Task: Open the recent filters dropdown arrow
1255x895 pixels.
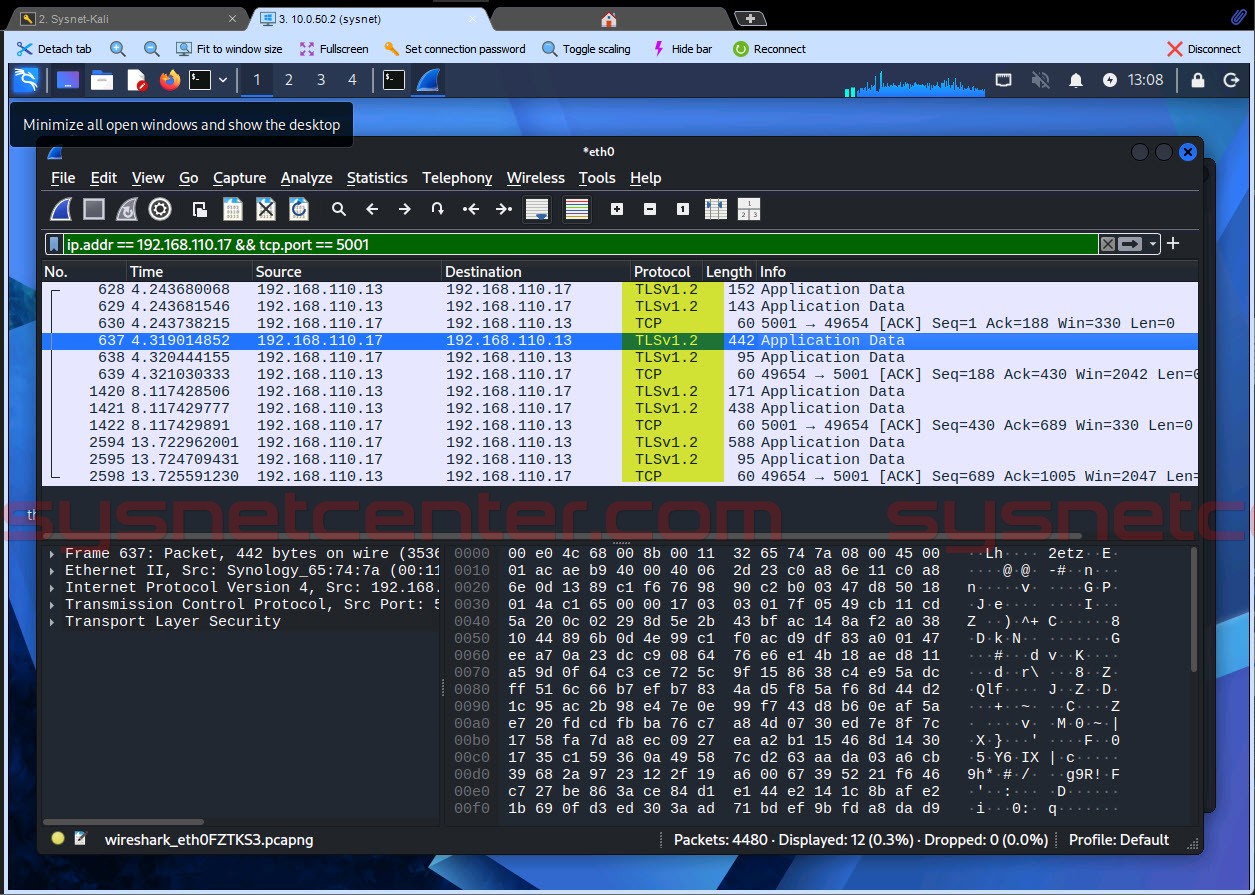Action: point(1153,244)
